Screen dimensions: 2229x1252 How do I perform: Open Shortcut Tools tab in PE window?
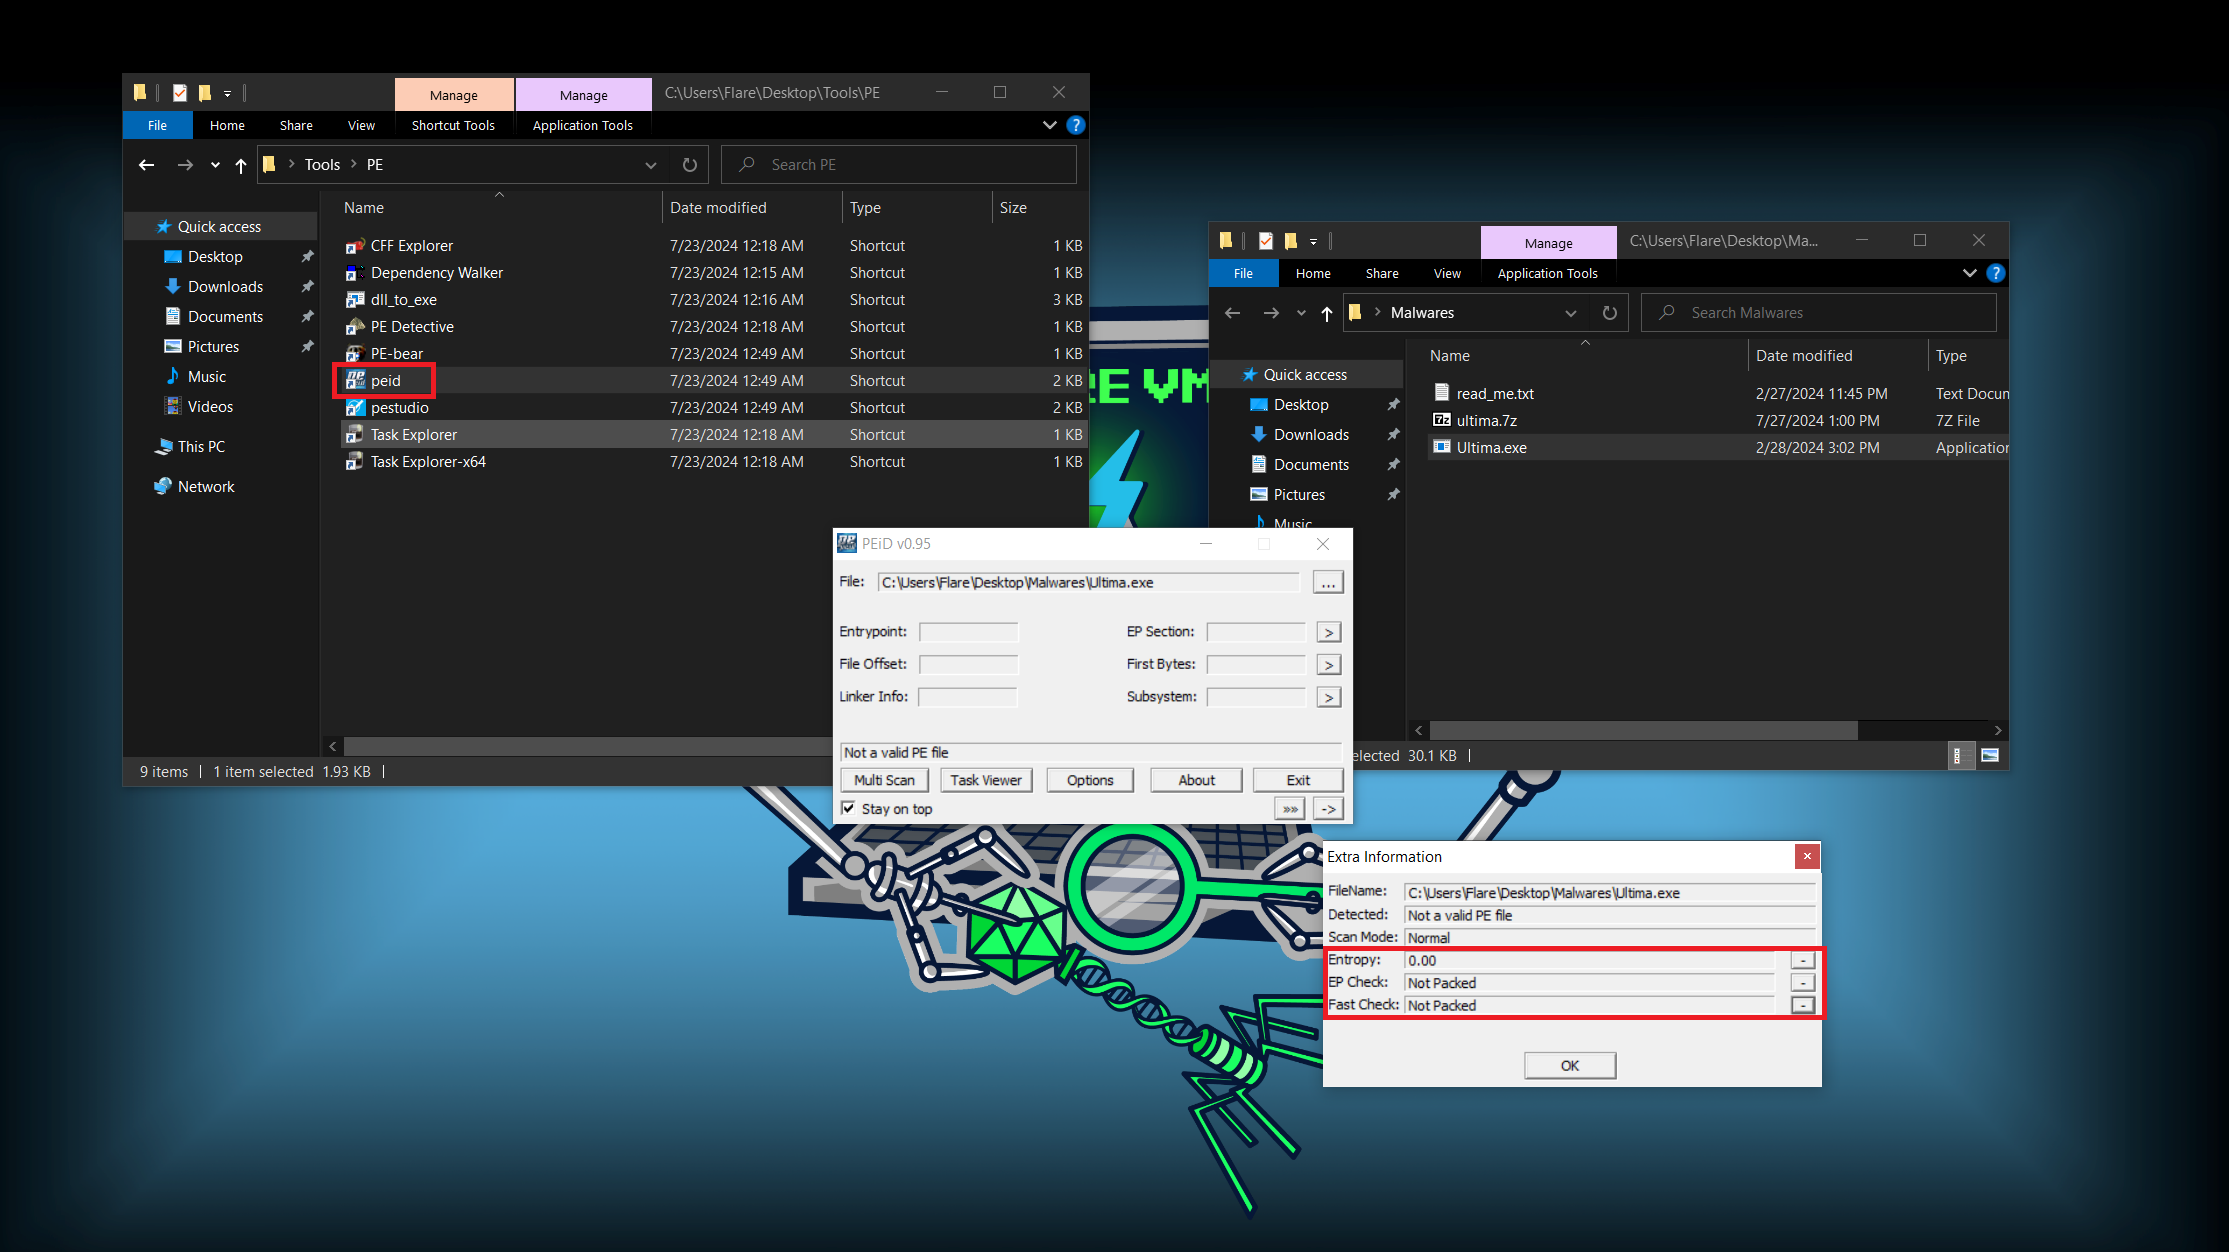pyautogui.click(x=453, y=125)
